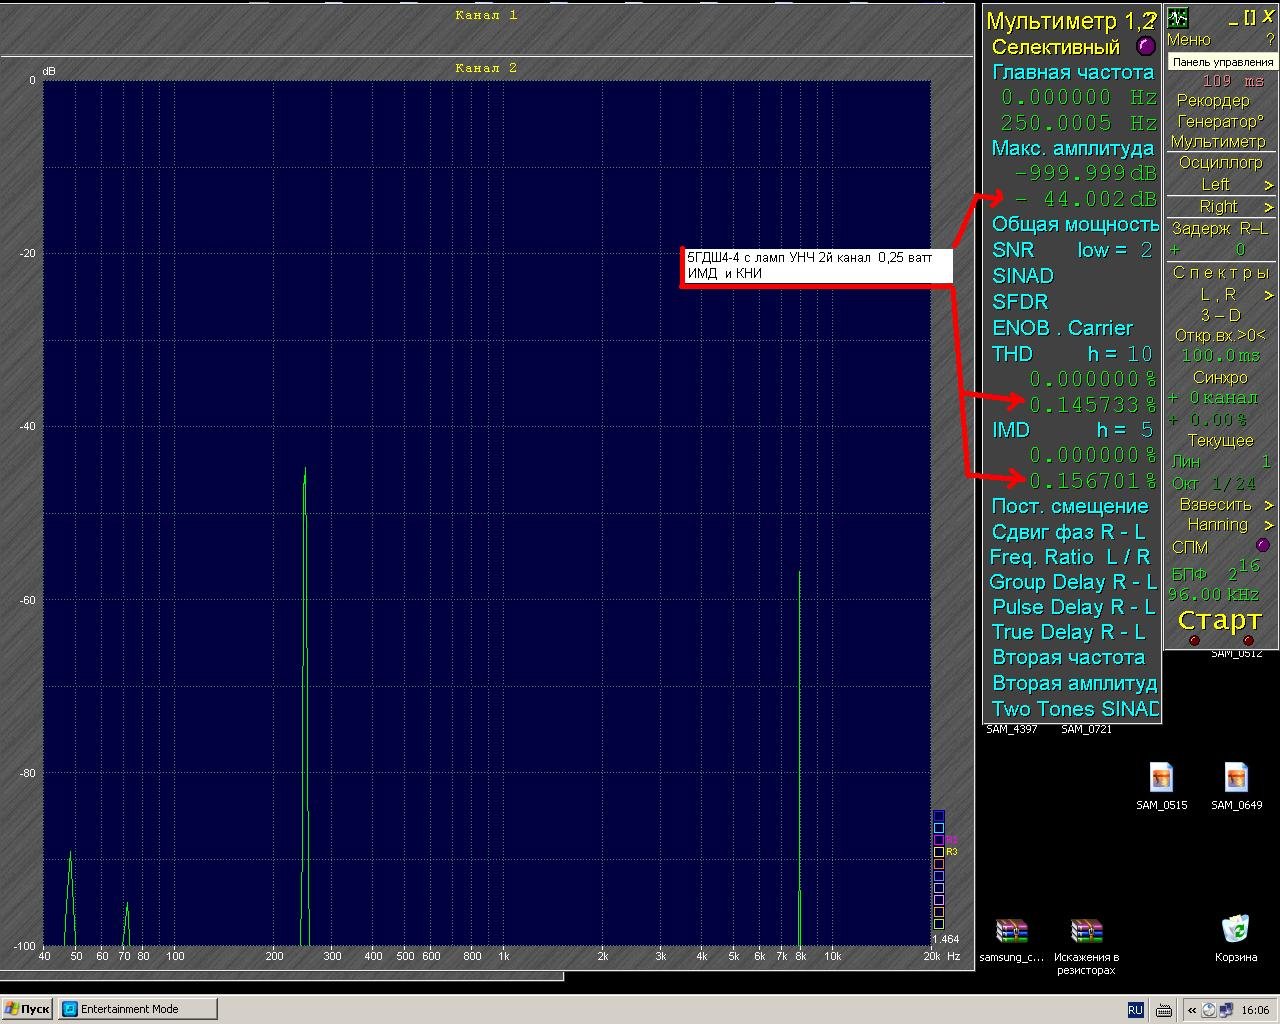1280x1024 pixels.
Task: Expand the Взвесить weighting options
Action: point(1269,505)
